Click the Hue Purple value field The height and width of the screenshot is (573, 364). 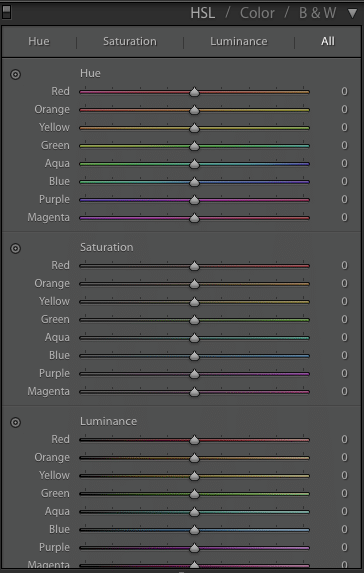[344, 199]
